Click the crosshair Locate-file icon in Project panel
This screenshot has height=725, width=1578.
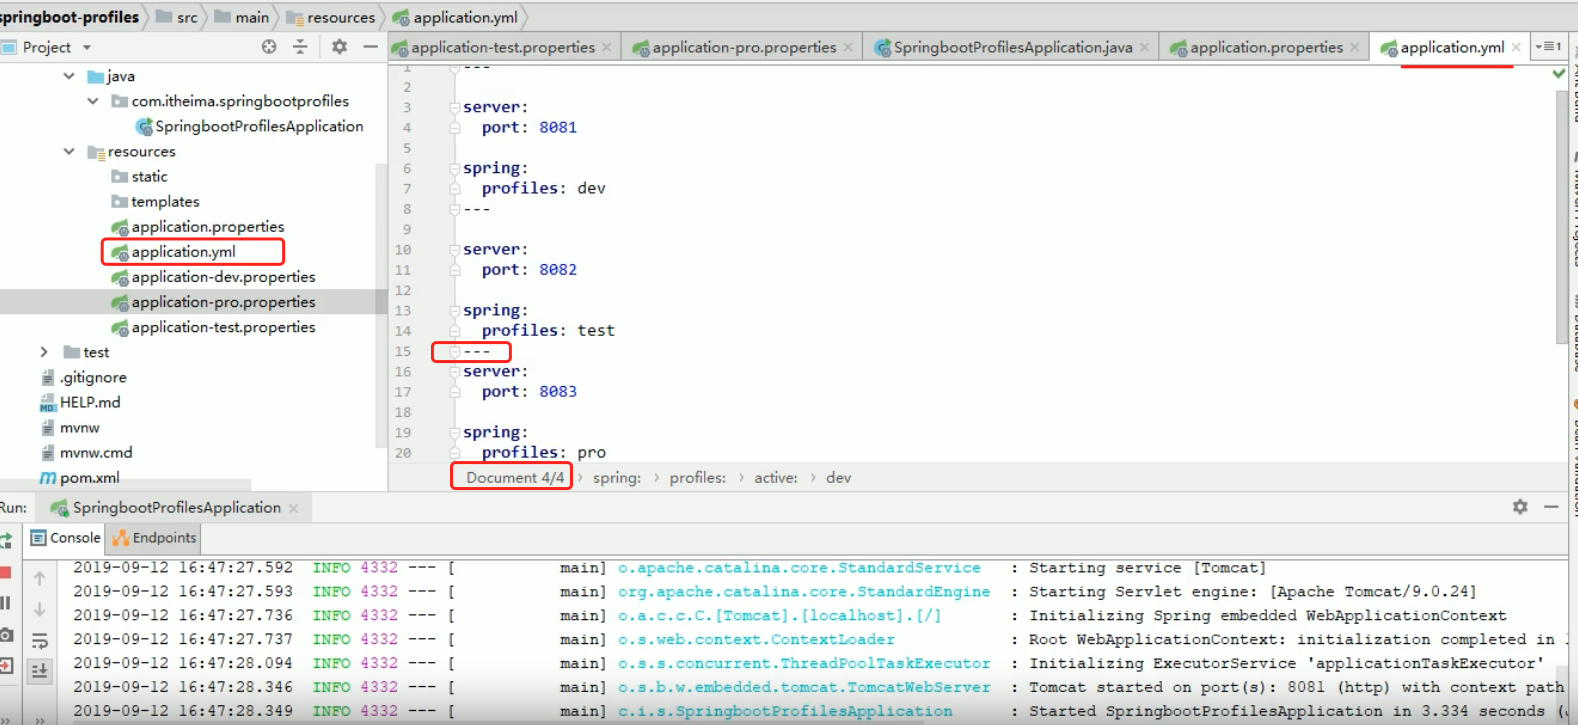point(269,47)
